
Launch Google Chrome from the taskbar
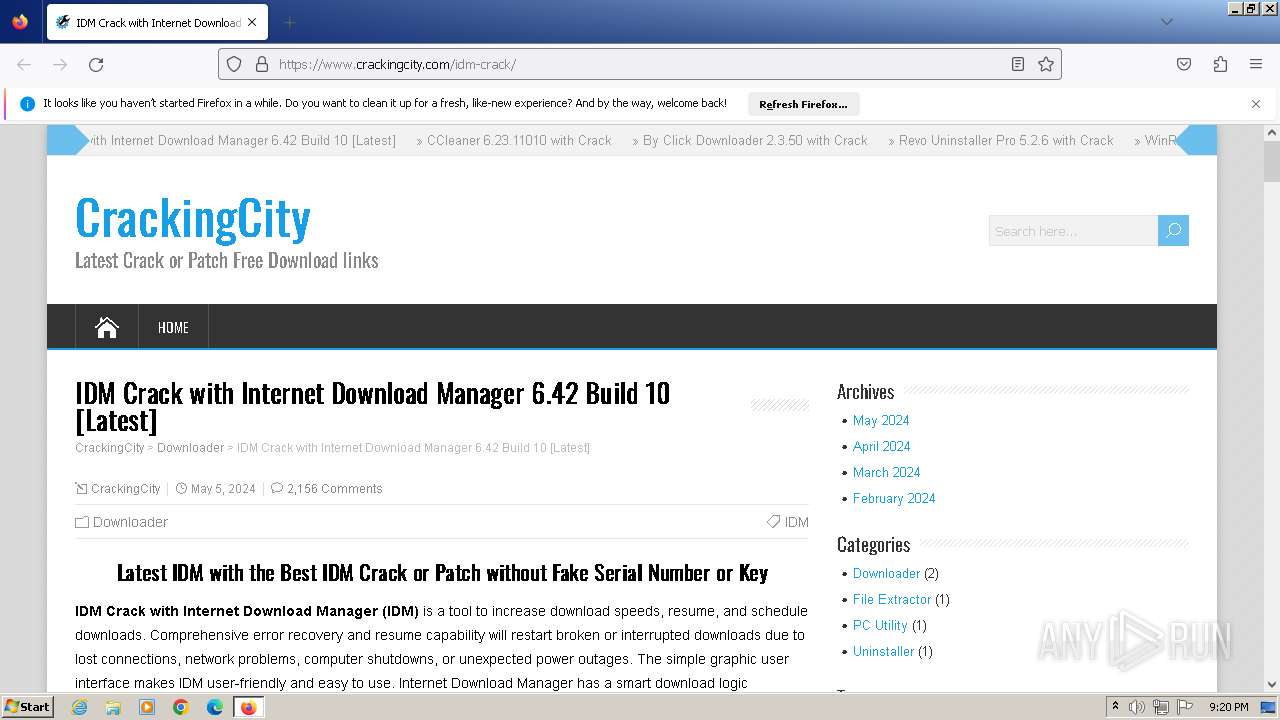(181, 707)
